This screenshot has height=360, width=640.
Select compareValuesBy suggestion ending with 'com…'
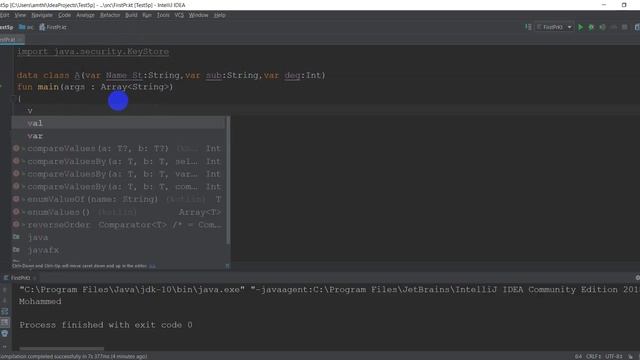click(118, 187)
